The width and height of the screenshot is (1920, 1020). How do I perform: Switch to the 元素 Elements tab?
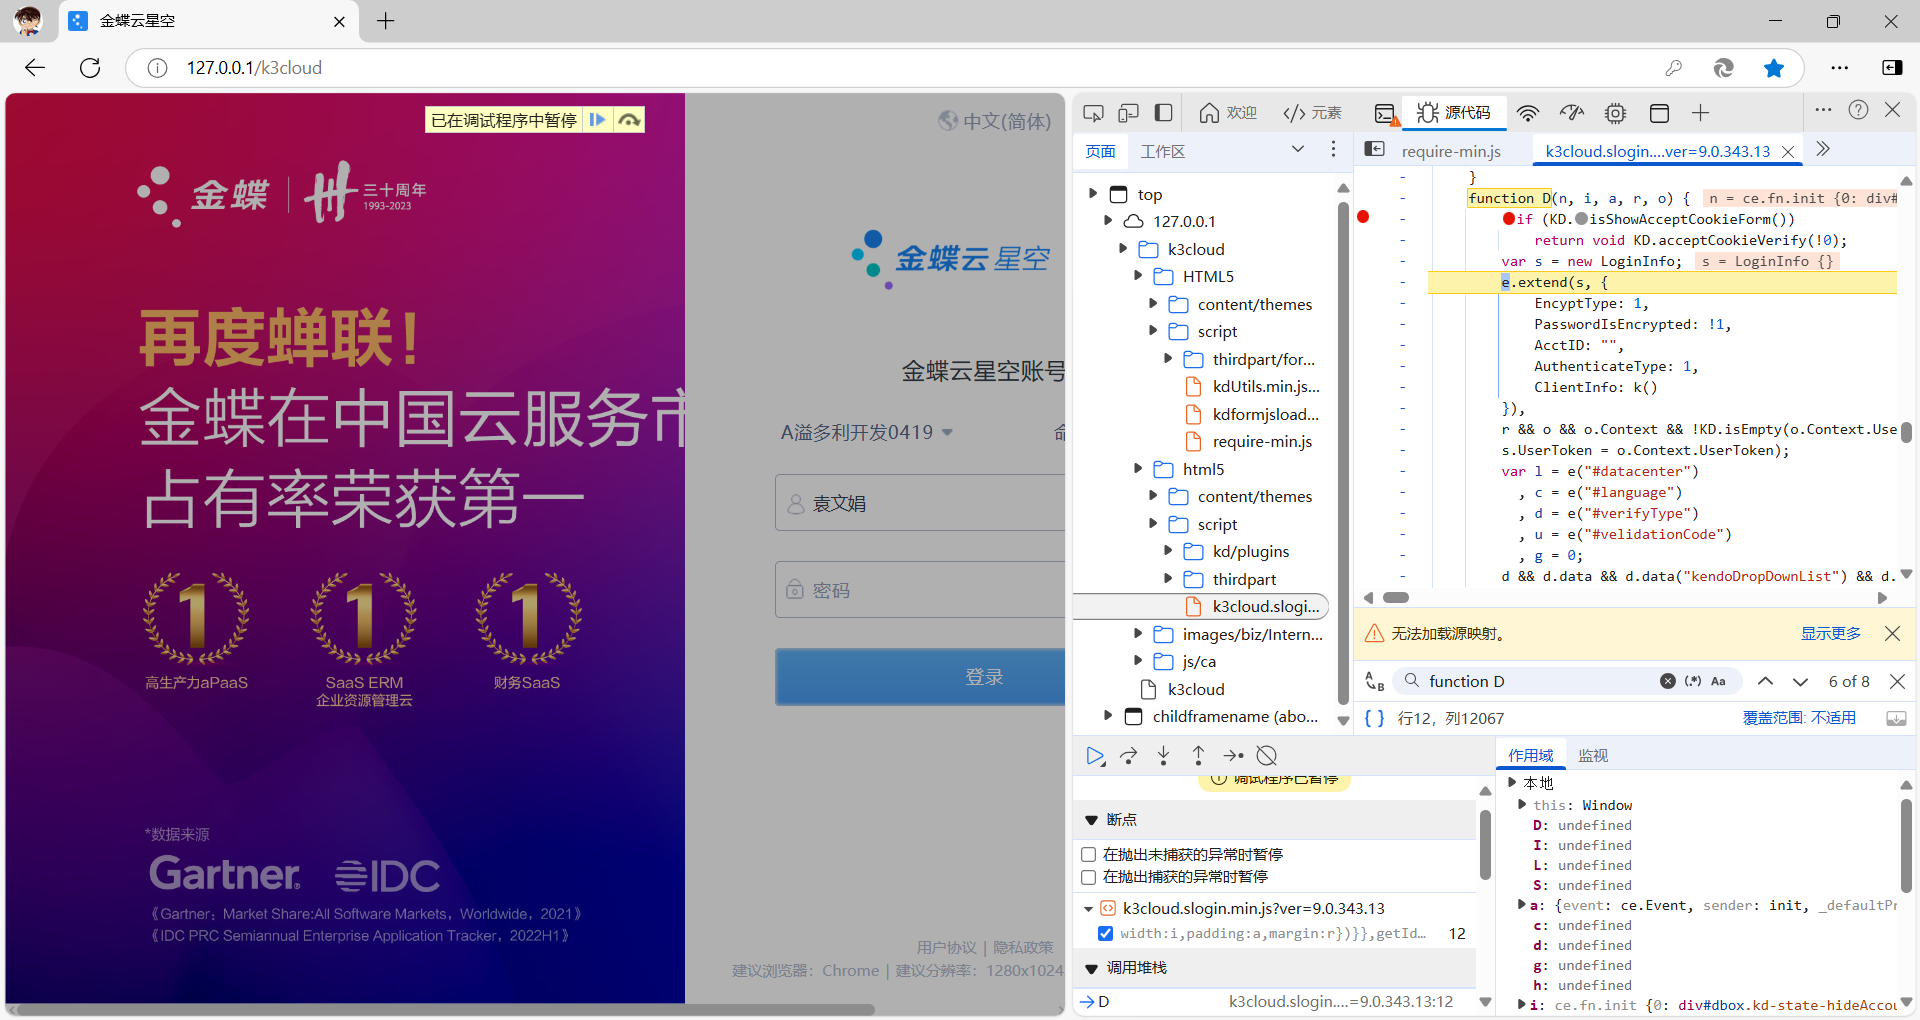(1312, 113)
